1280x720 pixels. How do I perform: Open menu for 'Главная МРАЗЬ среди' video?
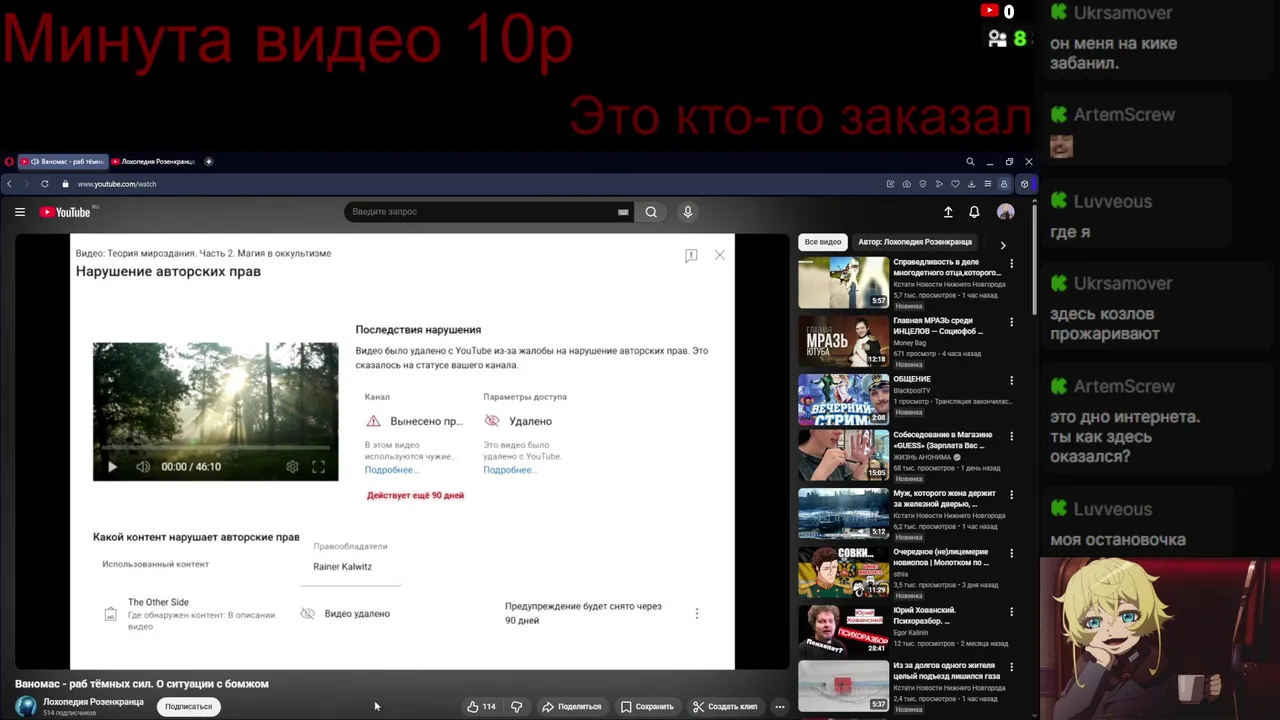click(x=1011, y=322)
